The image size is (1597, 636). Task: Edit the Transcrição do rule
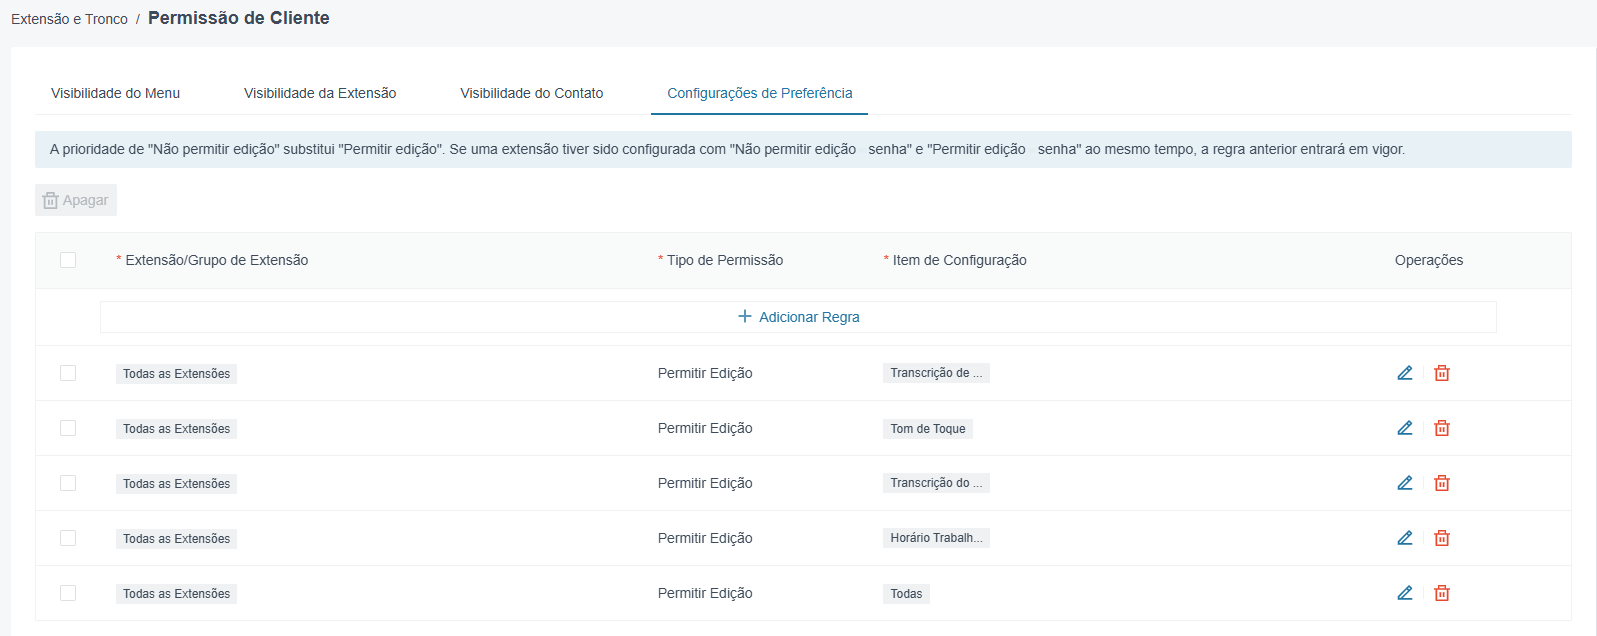coord(1405,483)
